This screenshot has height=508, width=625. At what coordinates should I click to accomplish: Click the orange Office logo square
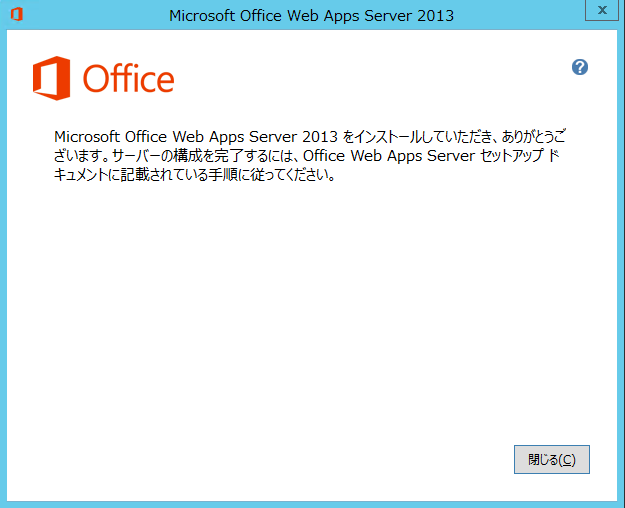coord(52,78)
